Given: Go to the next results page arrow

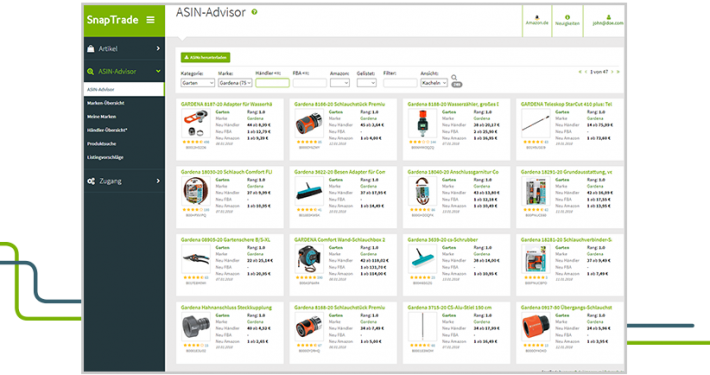Looking at the screenshot, I should (x=612, y=72).
